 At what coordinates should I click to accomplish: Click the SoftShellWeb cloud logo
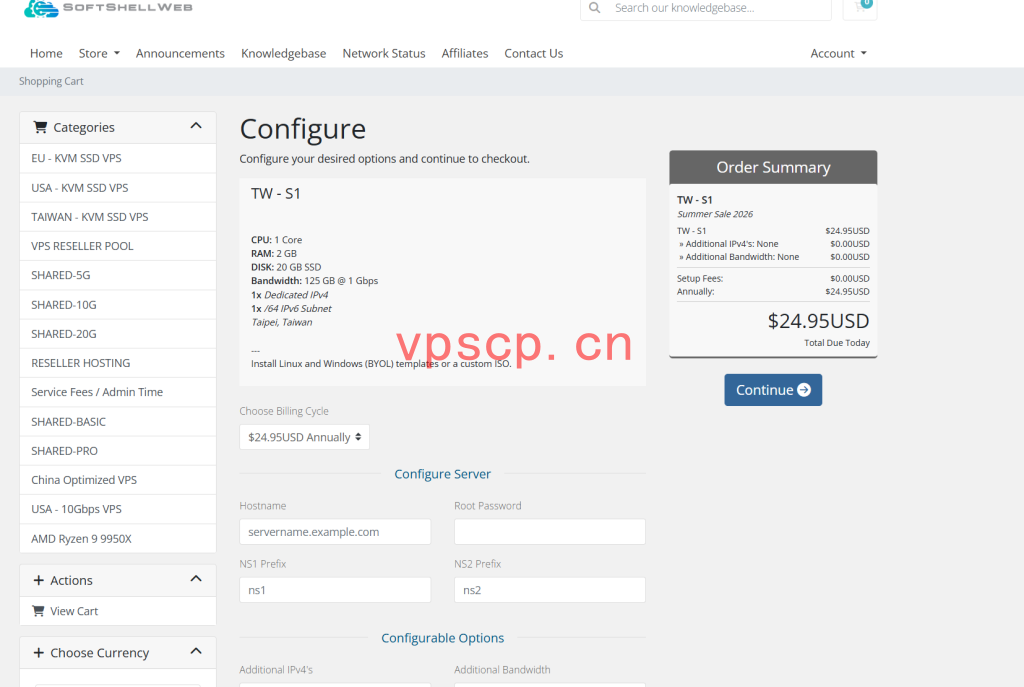(x=41, y=8)
